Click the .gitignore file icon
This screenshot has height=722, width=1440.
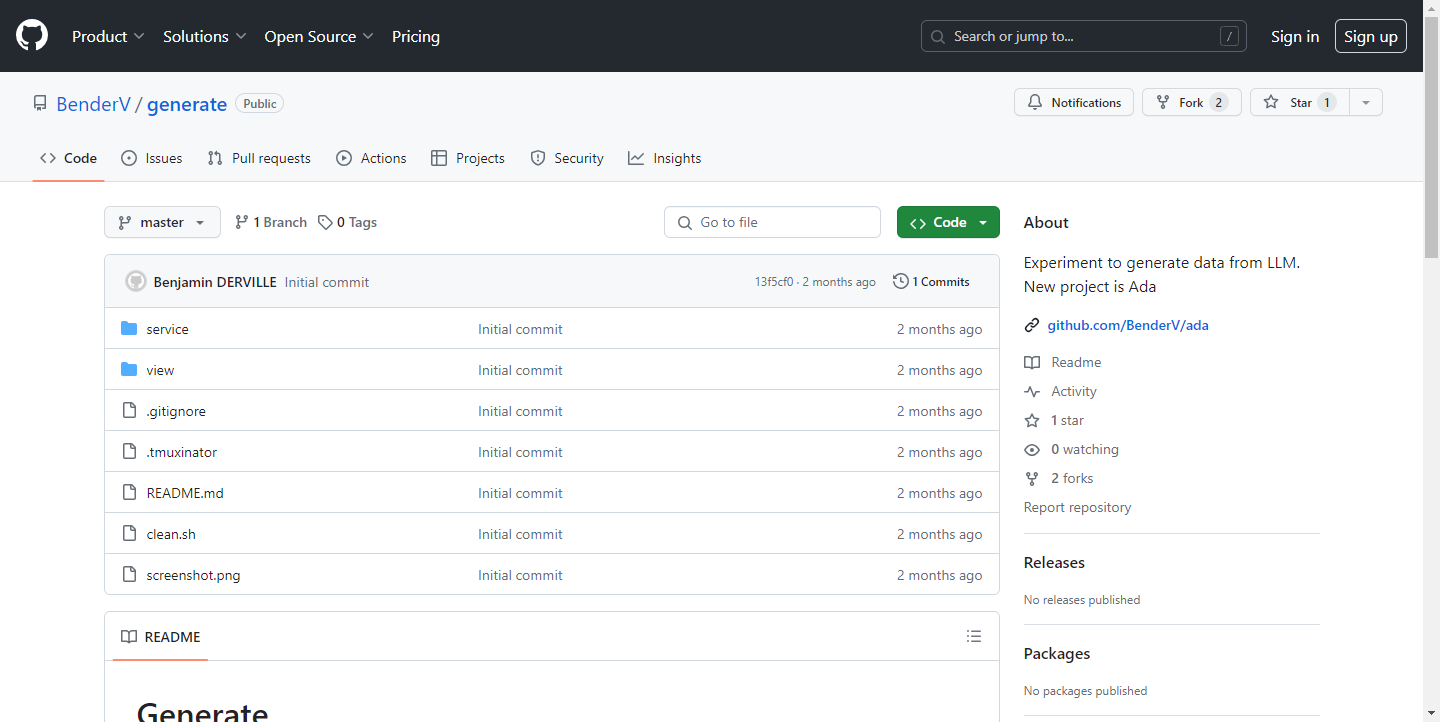pos(129,411)
